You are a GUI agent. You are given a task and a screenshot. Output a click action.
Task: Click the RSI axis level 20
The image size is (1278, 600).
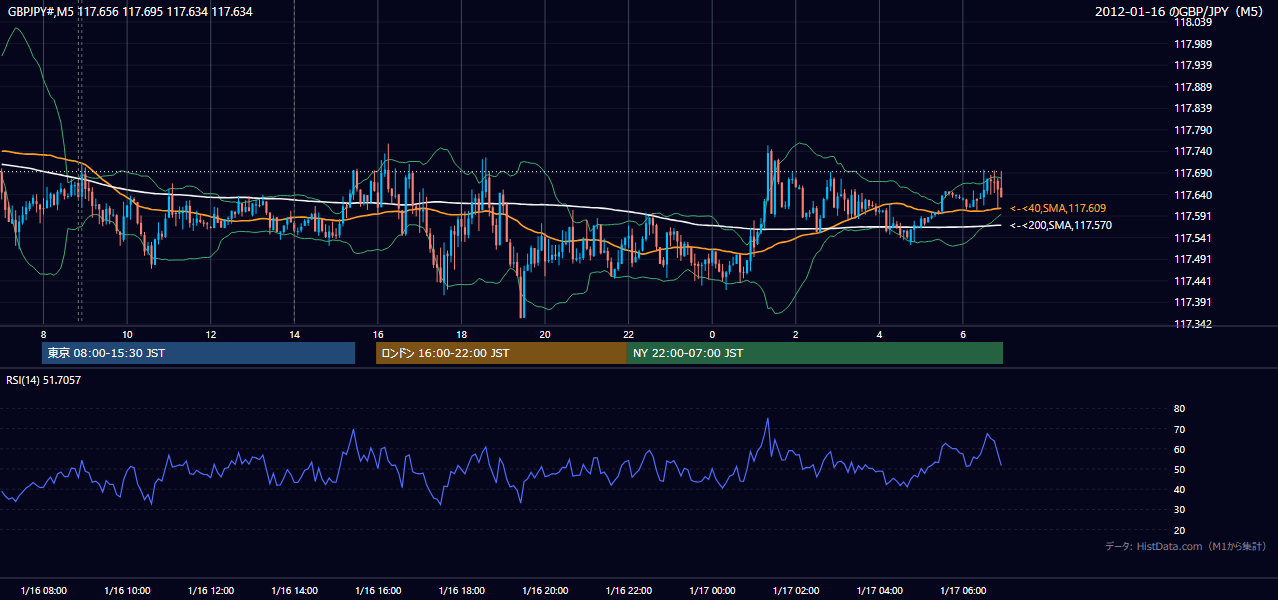click(x=1179, y=530)
